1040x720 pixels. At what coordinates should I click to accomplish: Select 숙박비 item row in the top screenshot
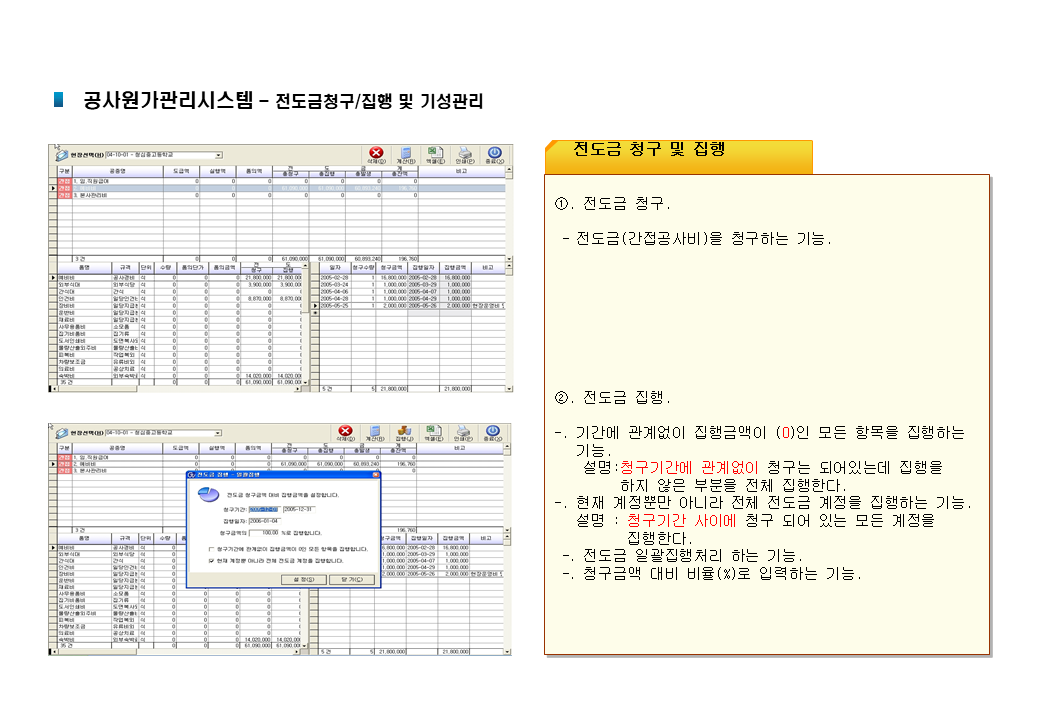(x=179, y=376)
